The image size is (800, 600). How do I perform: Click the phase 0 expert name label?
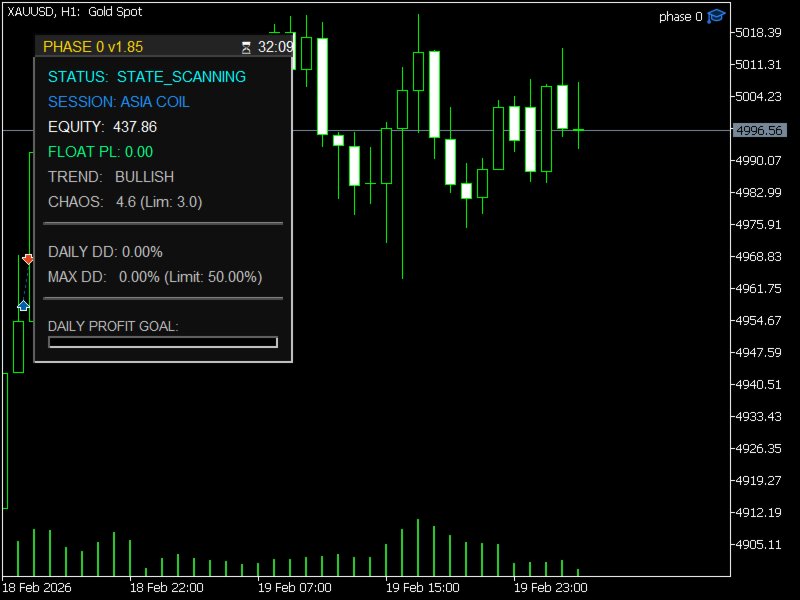[x=681, y=17]
